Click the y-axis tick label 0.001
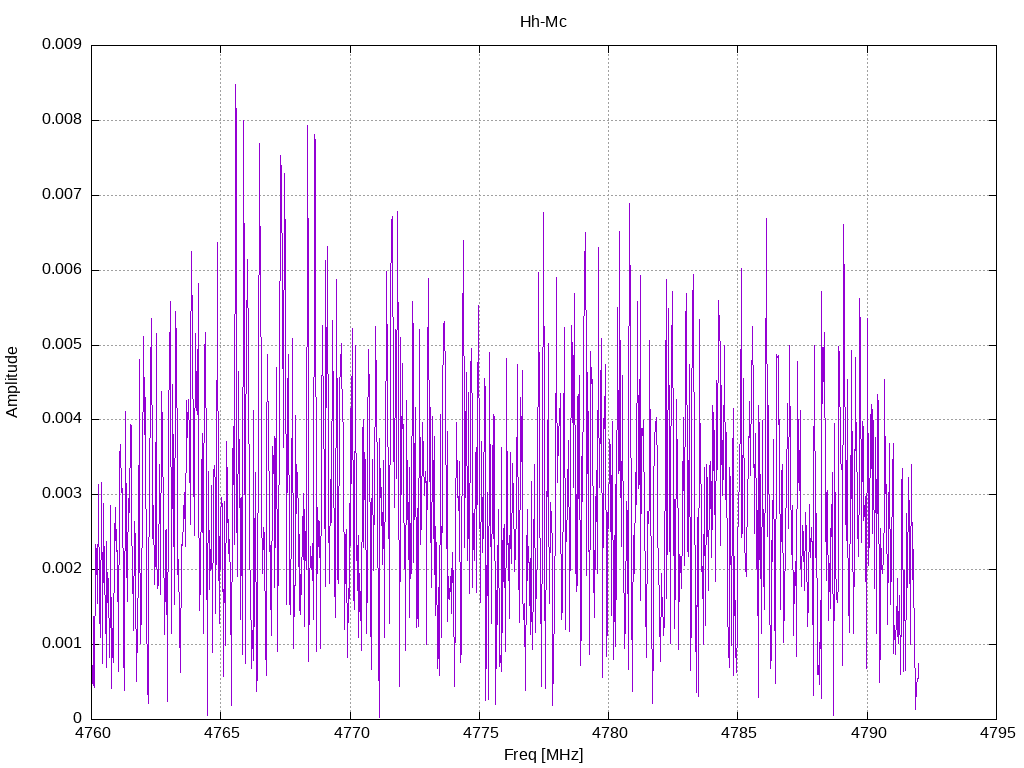 (x=62, y=643)
